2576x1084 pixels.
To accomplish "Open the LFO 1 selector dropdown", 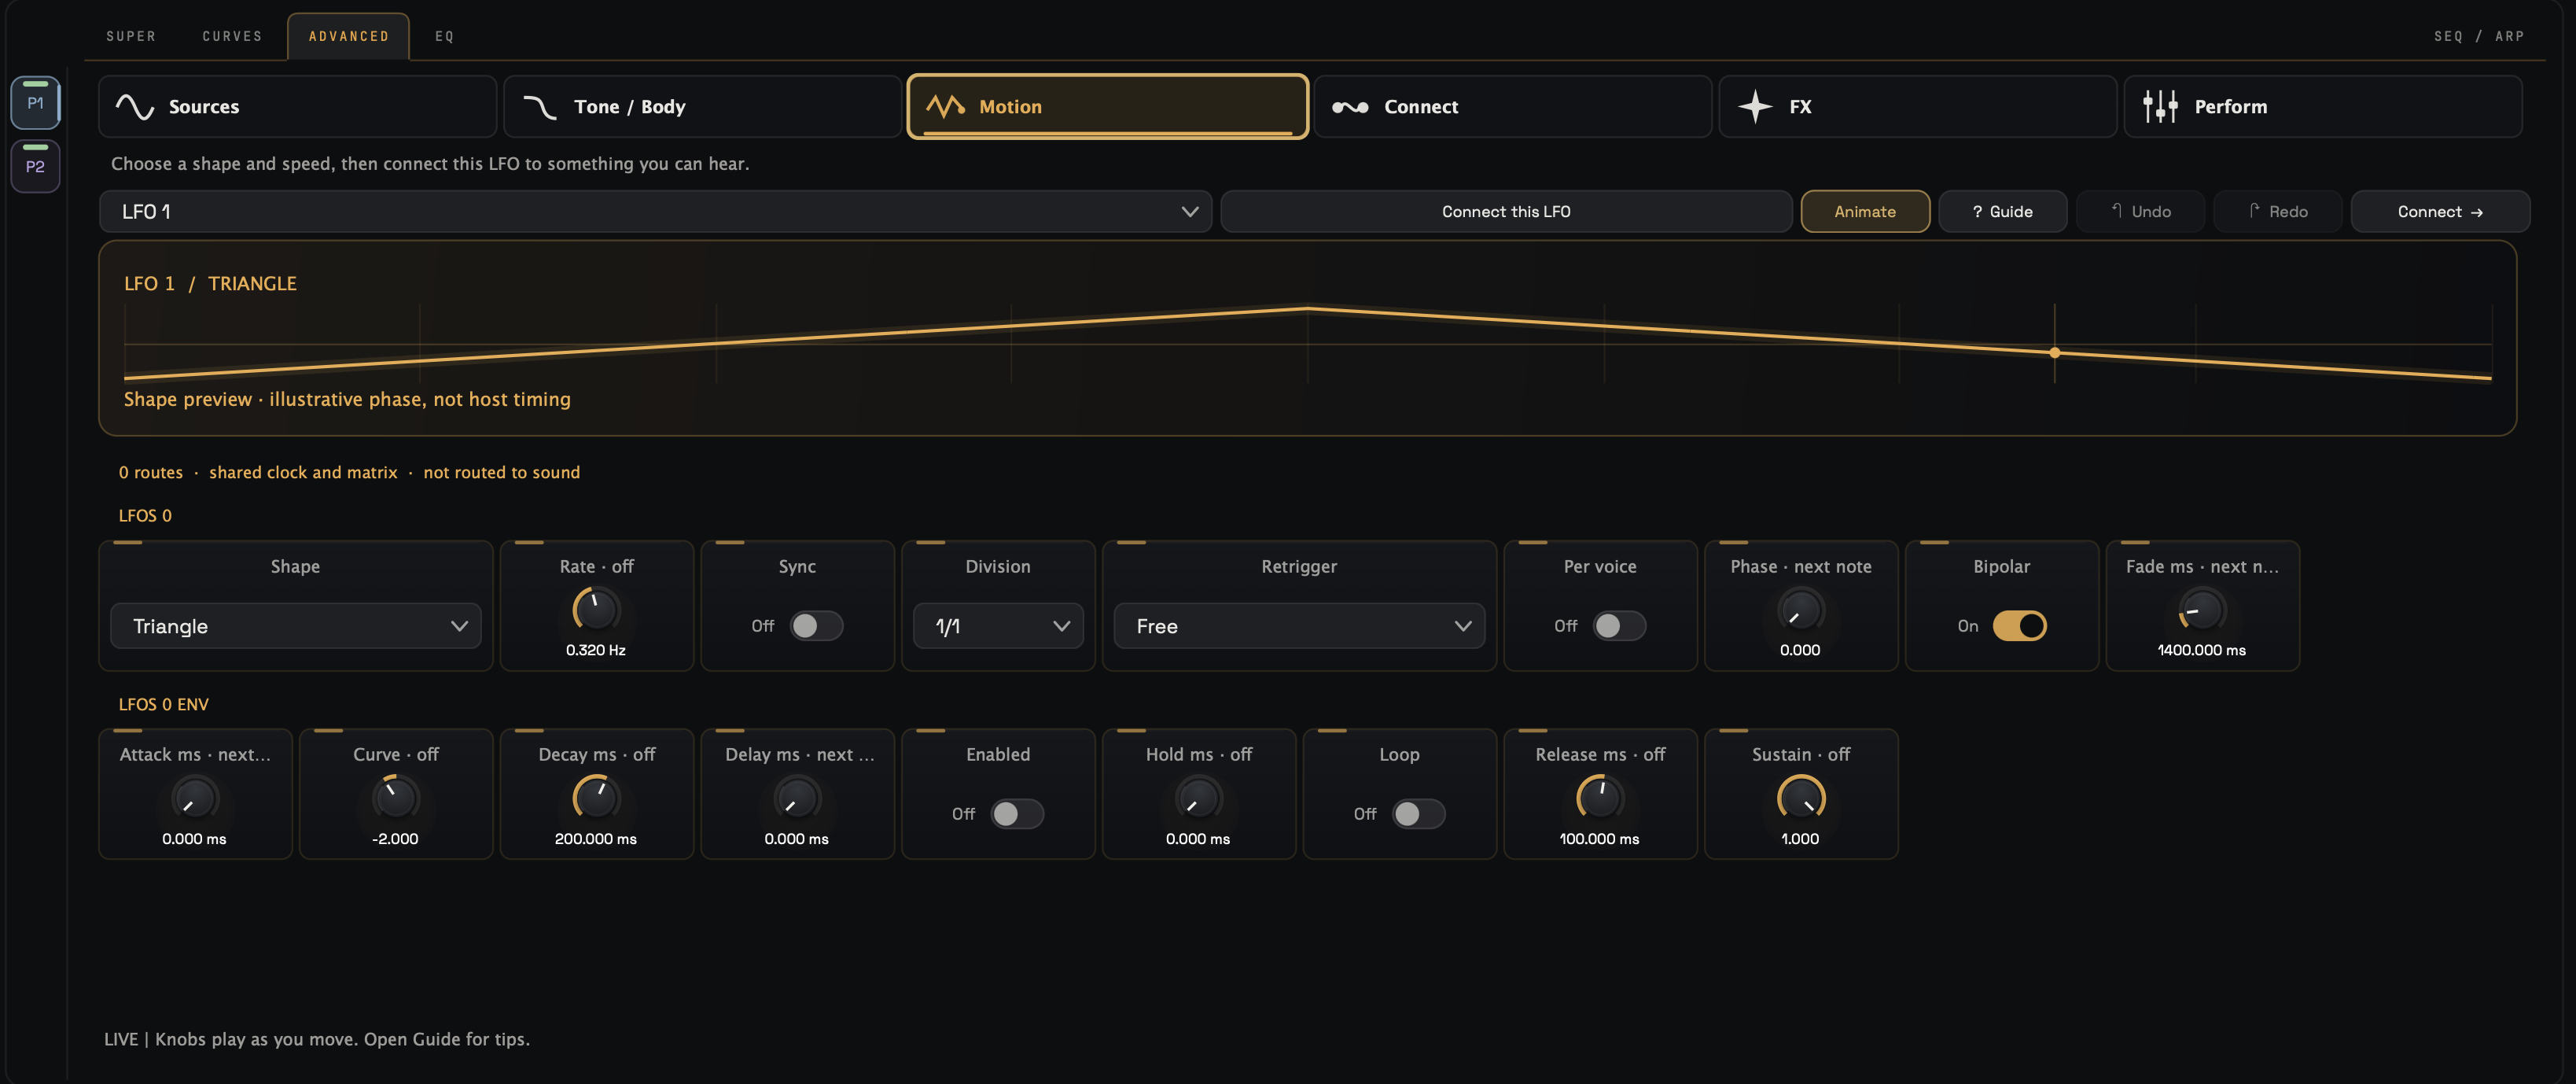I will point(656,212).
